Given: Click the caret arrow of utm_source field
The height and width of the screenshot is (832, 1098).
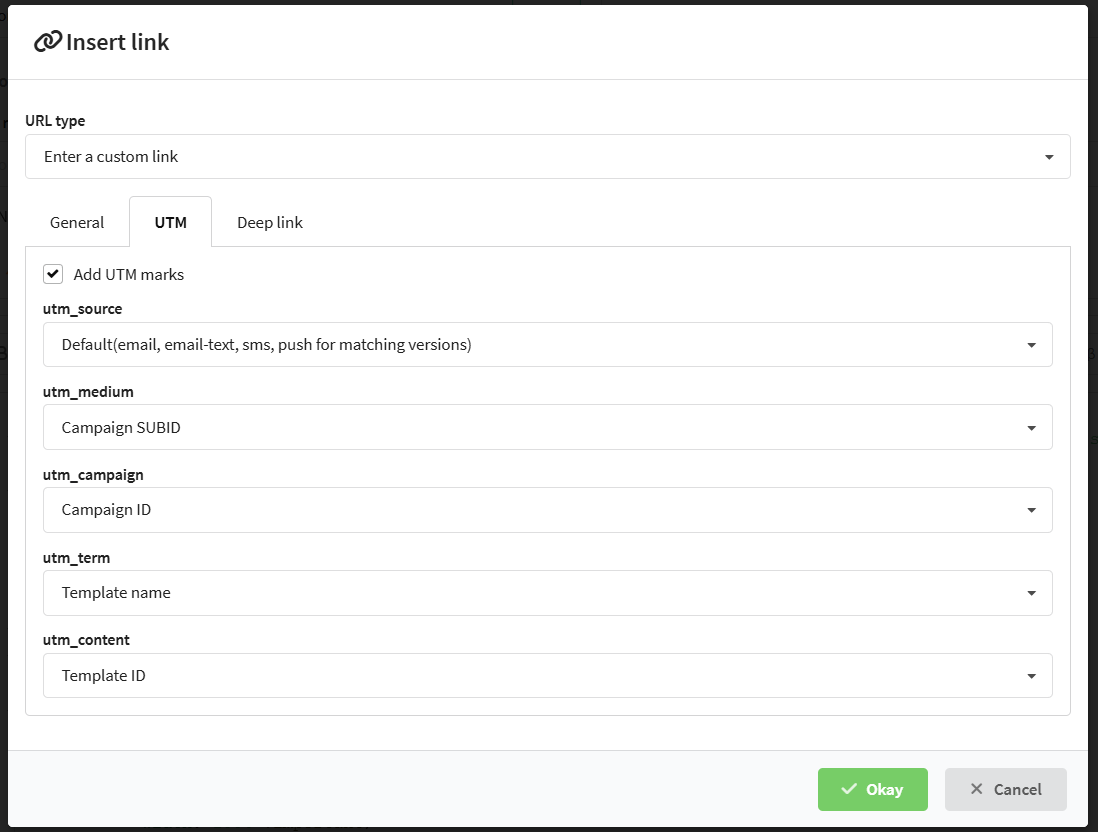Looking at the screenshot, I should 1031,345.
